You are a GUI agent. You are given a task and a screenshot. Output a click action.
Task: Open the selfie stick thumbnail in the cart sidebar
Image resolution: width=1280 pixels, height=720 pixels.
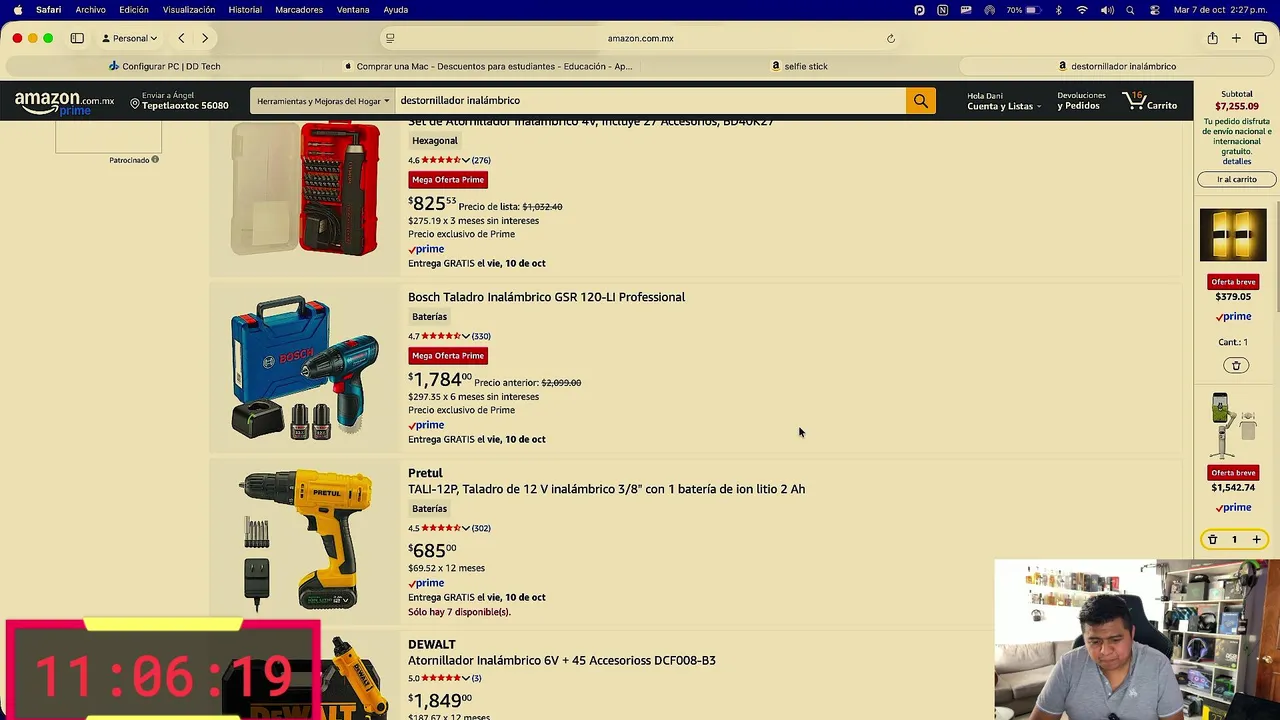point(1233,426)
